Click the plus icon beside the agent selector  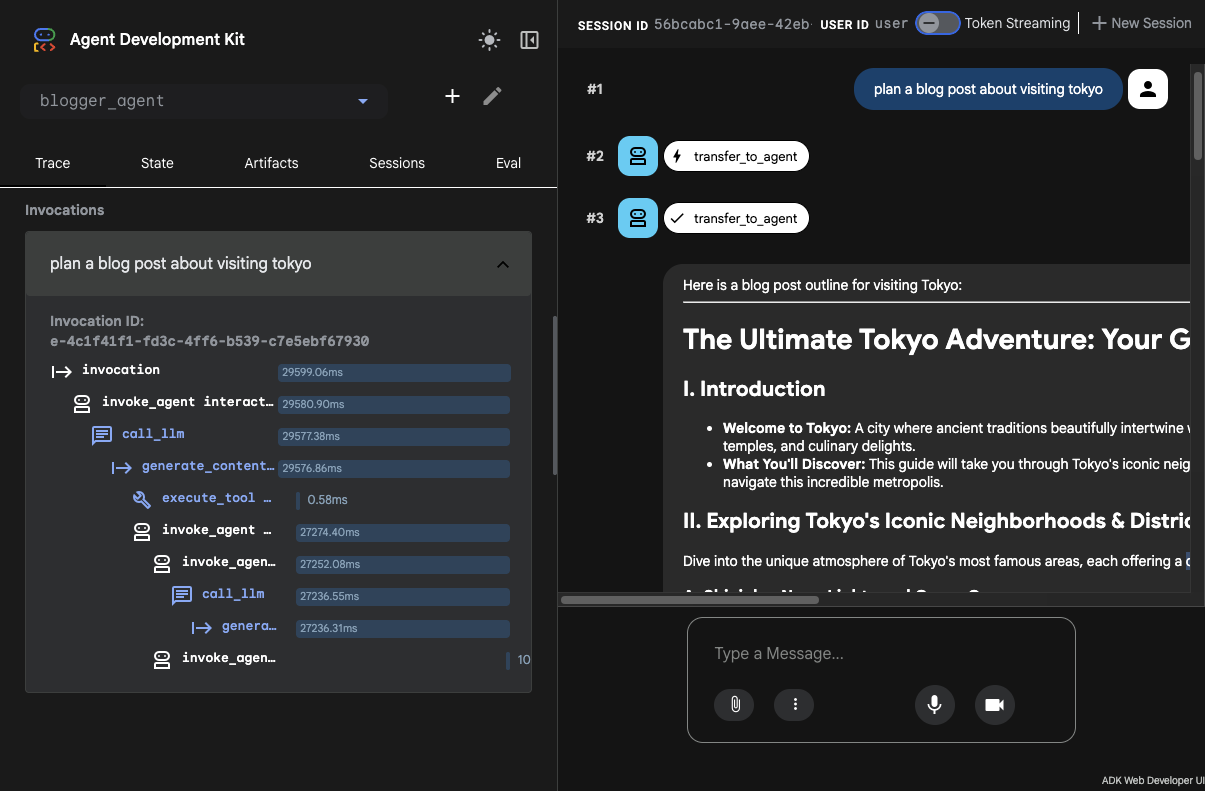[x=452, y=96]
